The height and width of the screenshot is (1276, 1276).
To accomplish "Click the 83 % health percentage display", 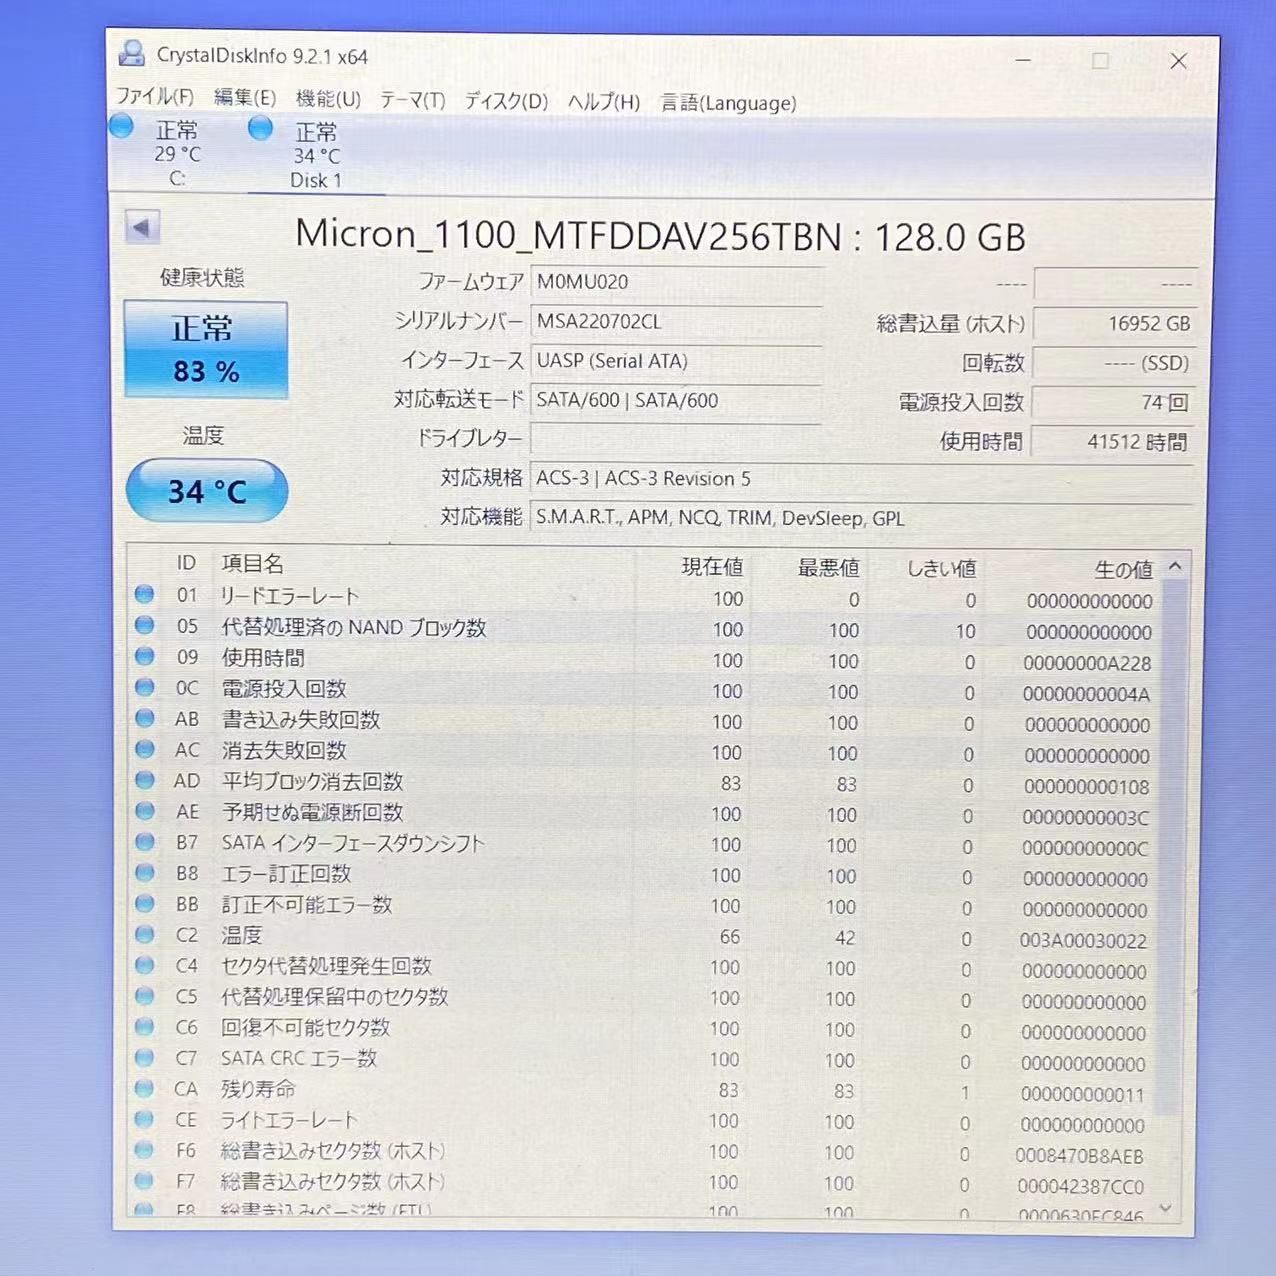I will (x=206, y=371).
